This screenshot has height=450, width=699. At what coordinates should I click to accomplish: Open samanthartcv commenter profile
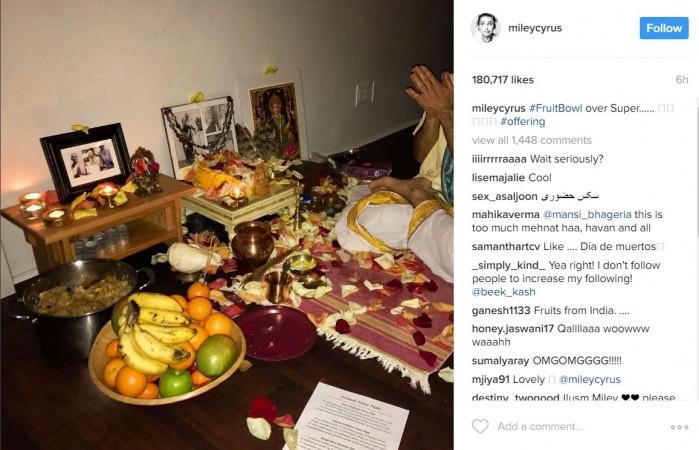pyautogui.click(x=506, y=247)
